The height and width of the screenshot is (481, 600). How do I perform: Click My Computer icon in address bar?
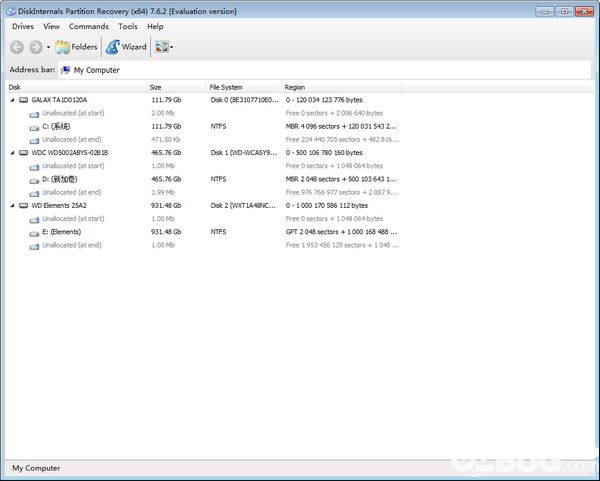point(66,70)
